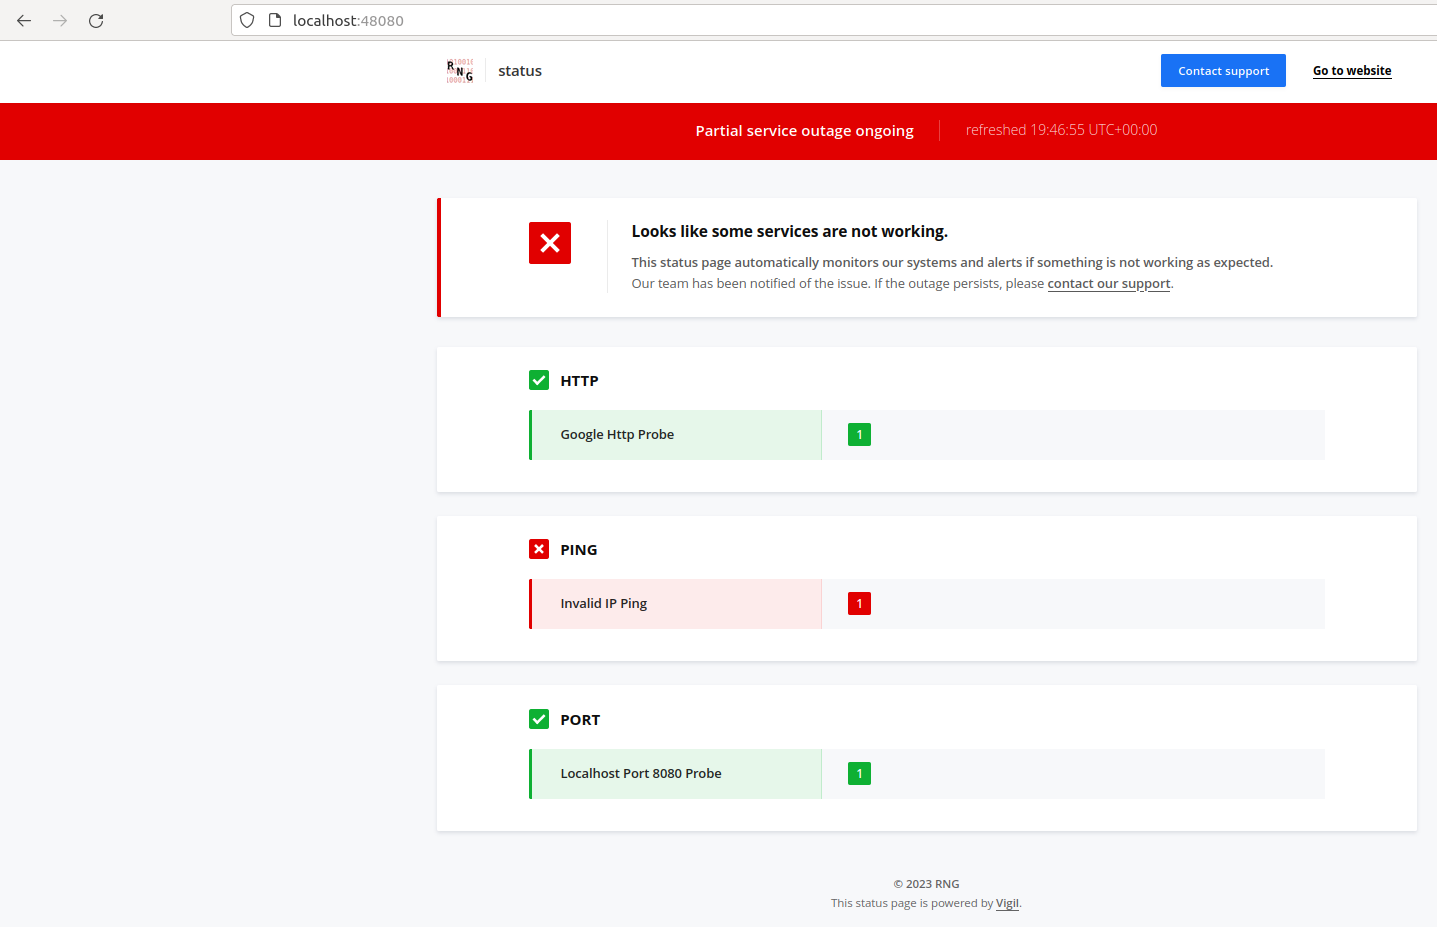Click green replica badge for Localhost Port 8080
The height and width of the screenshot is (927, 1437).
[859, 774]
